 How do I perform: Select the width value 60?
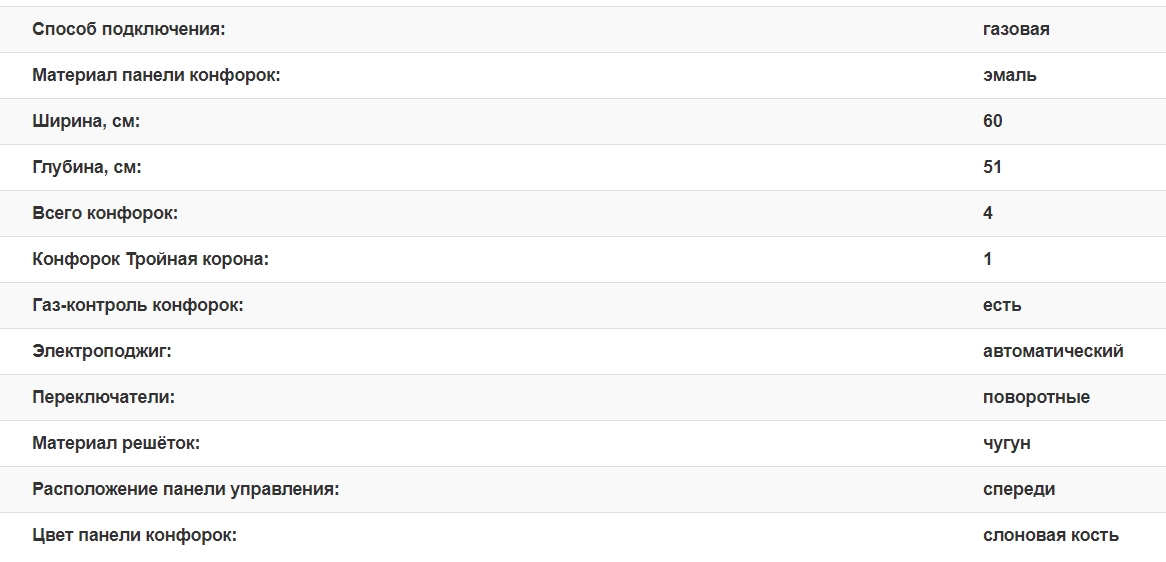point(993,121)
